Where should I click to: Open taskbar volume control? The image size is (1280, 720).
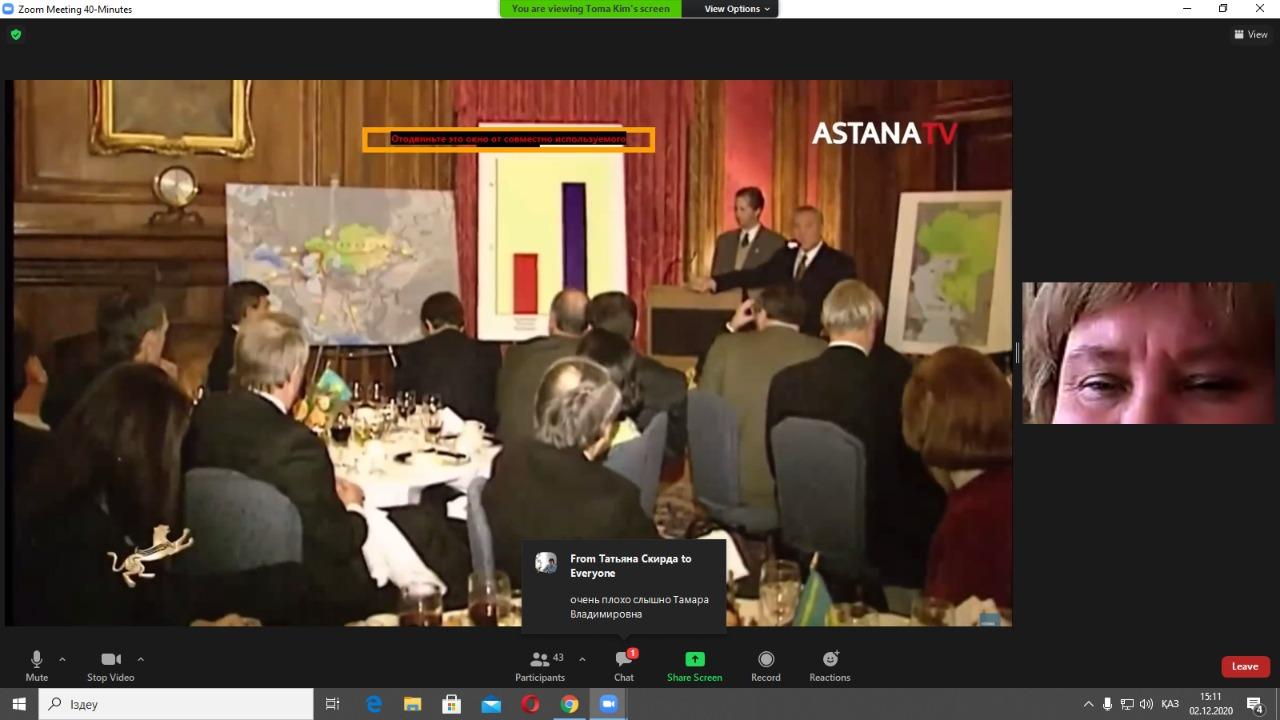[x=1146, y=704]
